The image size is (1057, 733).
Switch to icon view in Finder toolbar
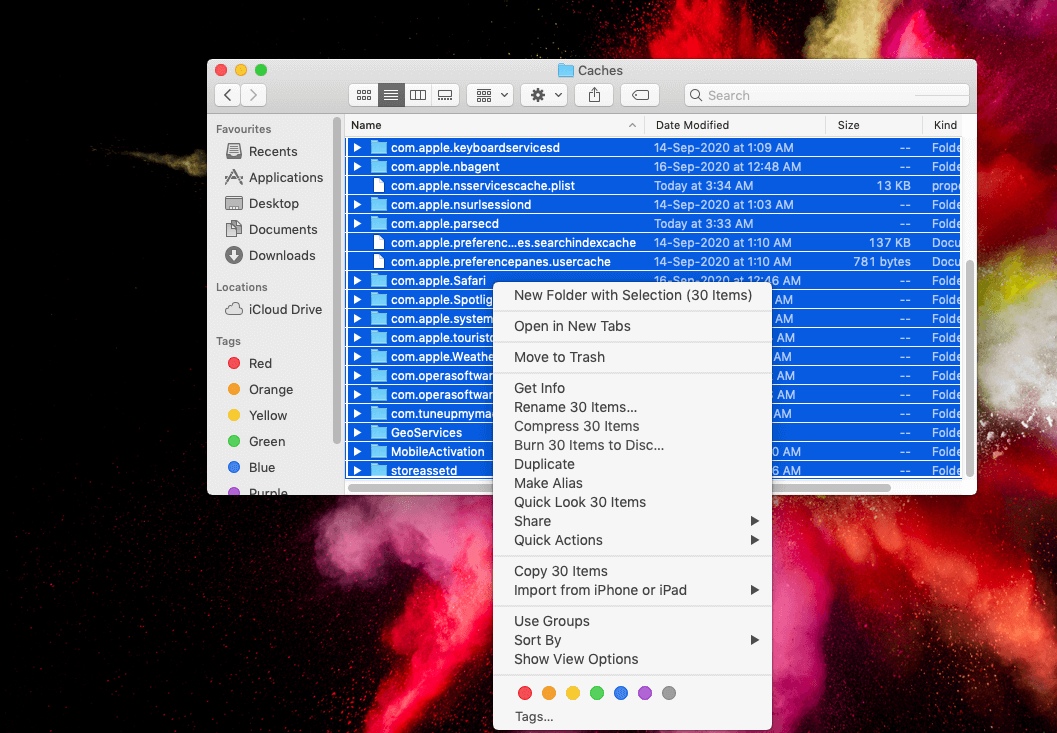pyautogui.click(x=363, y=95)
